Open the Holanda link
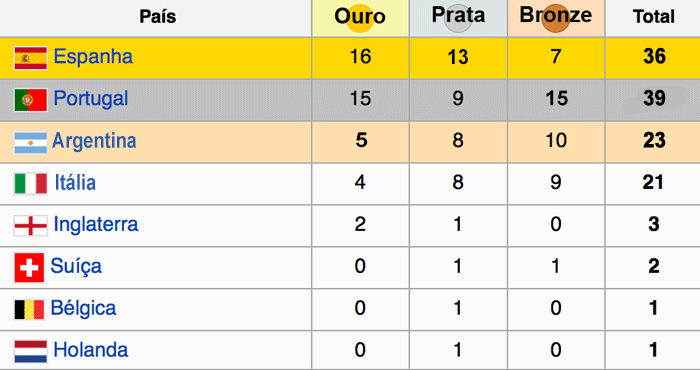Viewport: 700px width, 370px height. (91, 350)
